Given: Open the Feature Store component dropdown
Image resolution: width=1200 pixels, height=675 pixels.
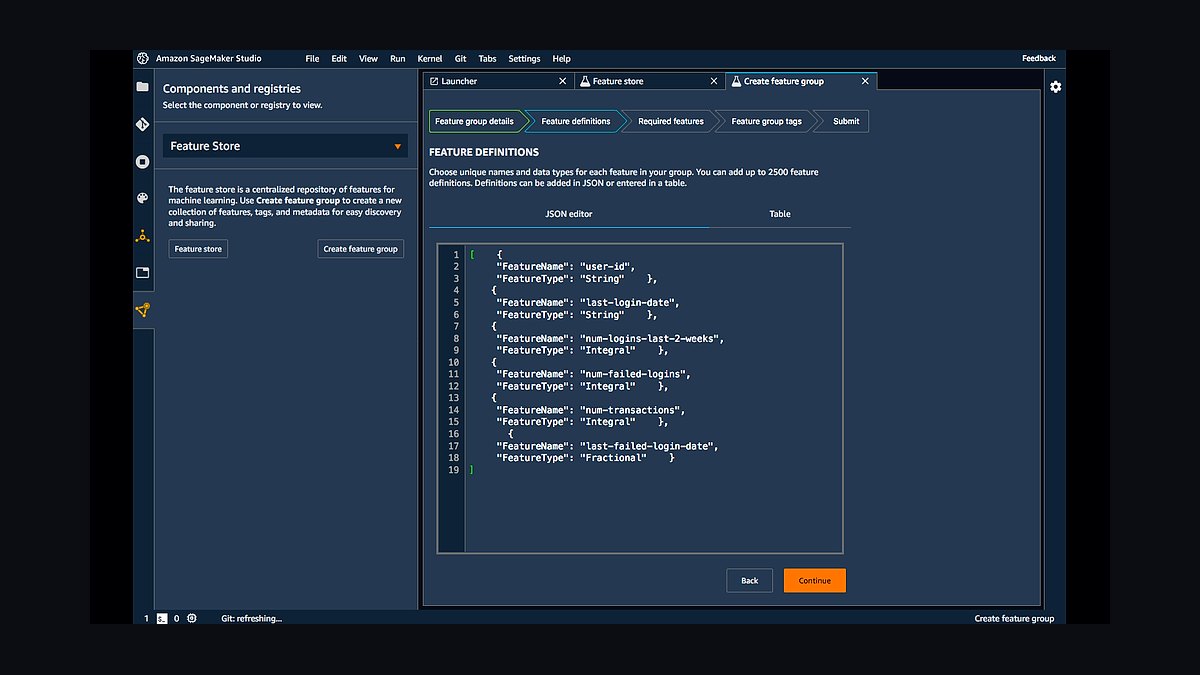Looking at the screenshot, I should pos(285,146).
